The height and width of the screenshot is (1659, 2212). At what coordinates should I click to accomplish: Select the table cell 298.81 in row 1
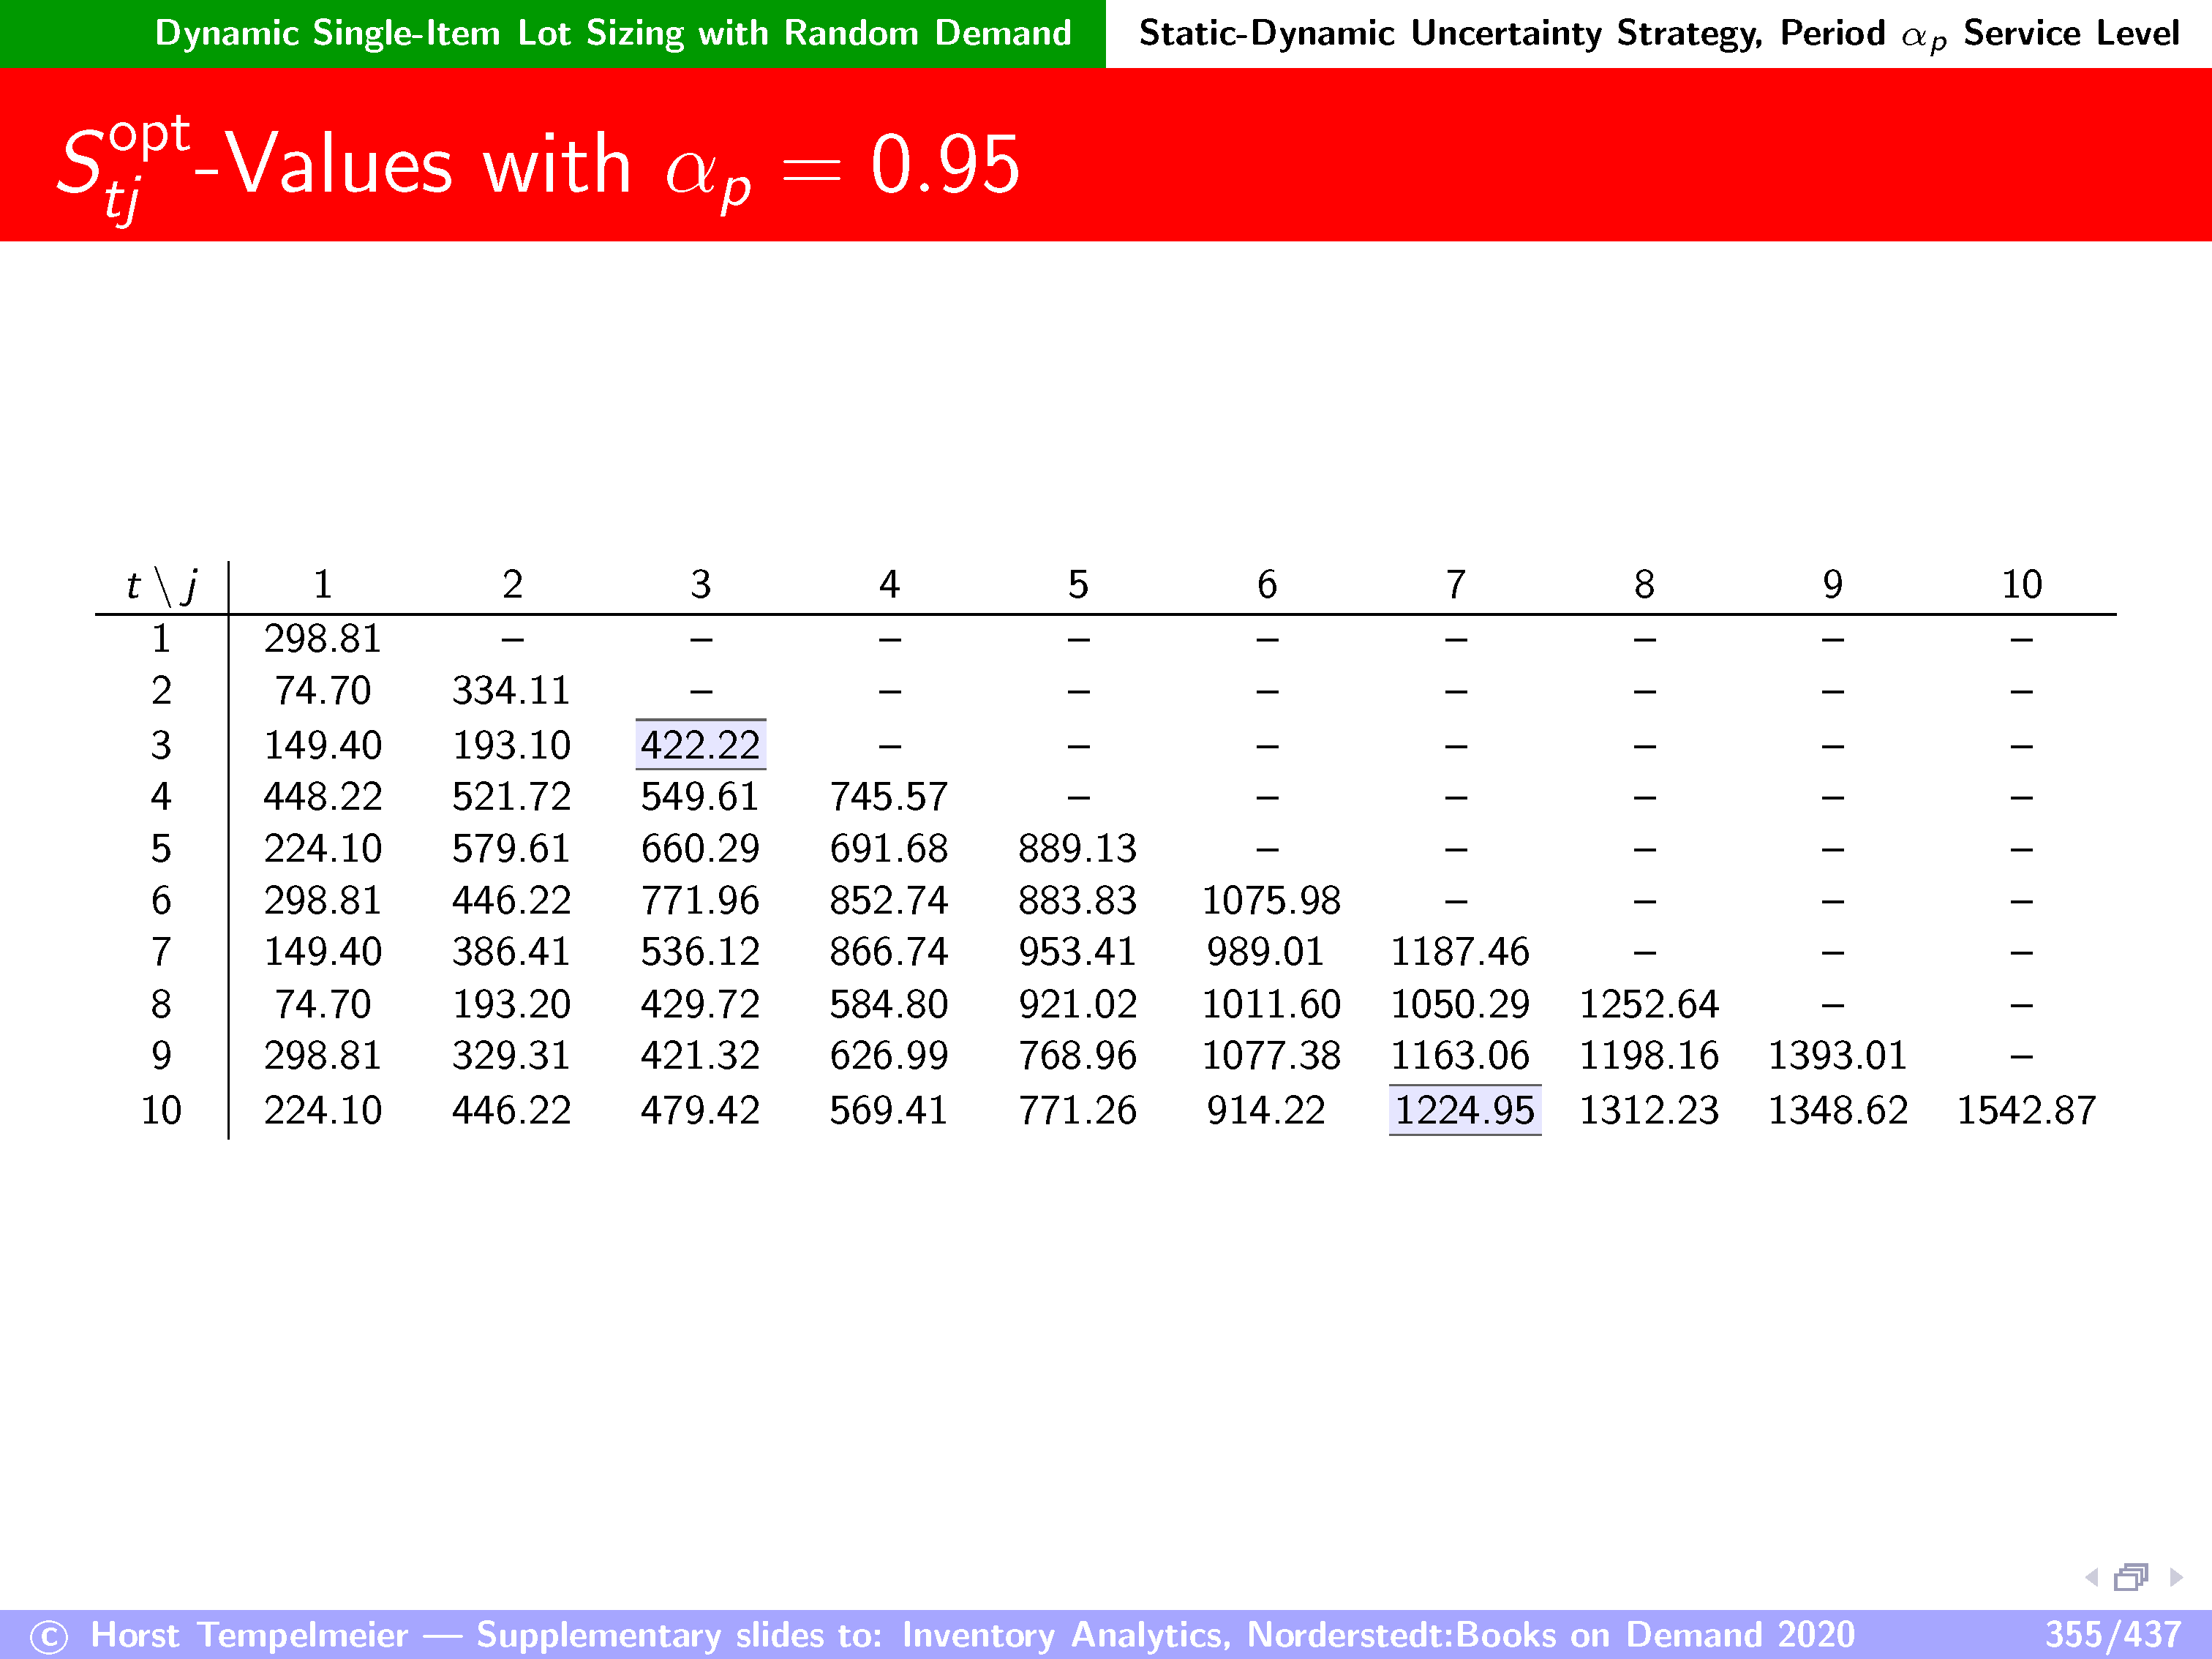(322, 638)
